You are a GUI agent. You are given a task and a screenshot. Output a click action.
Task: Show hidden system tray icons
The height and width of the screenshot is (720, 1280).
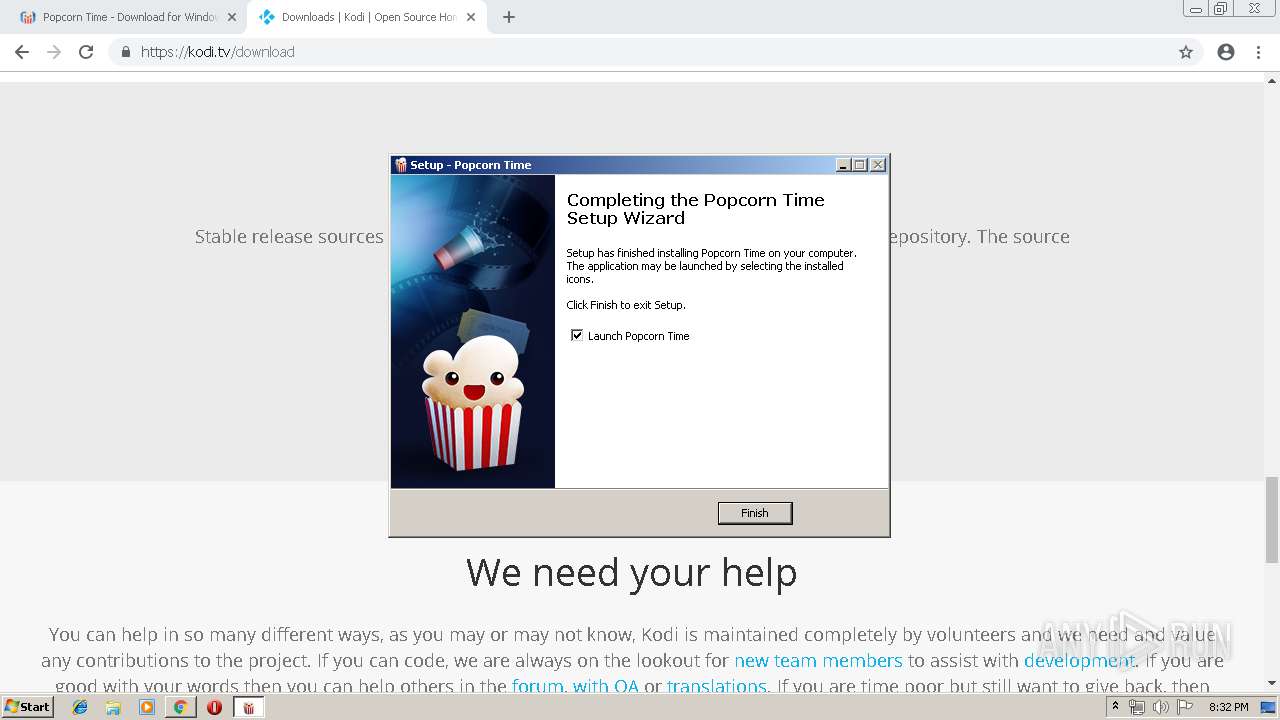(1115, 707)
